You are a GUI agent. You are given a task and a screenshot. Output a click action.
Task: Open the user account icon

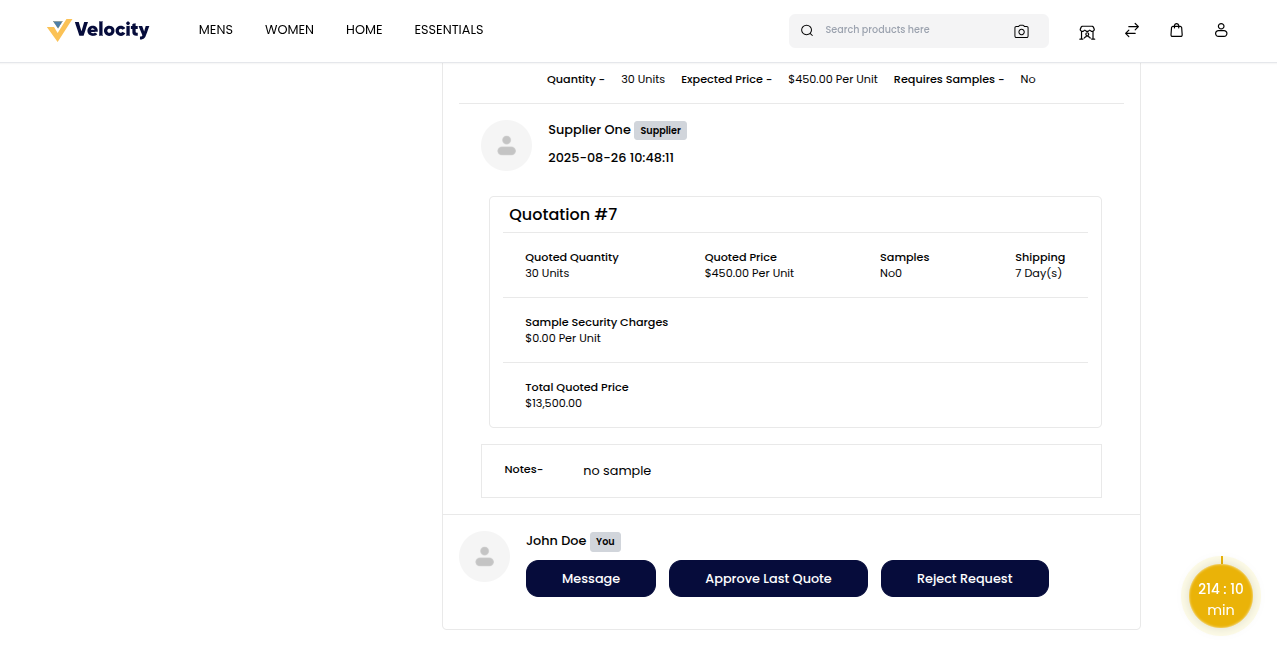(1221, 30)
